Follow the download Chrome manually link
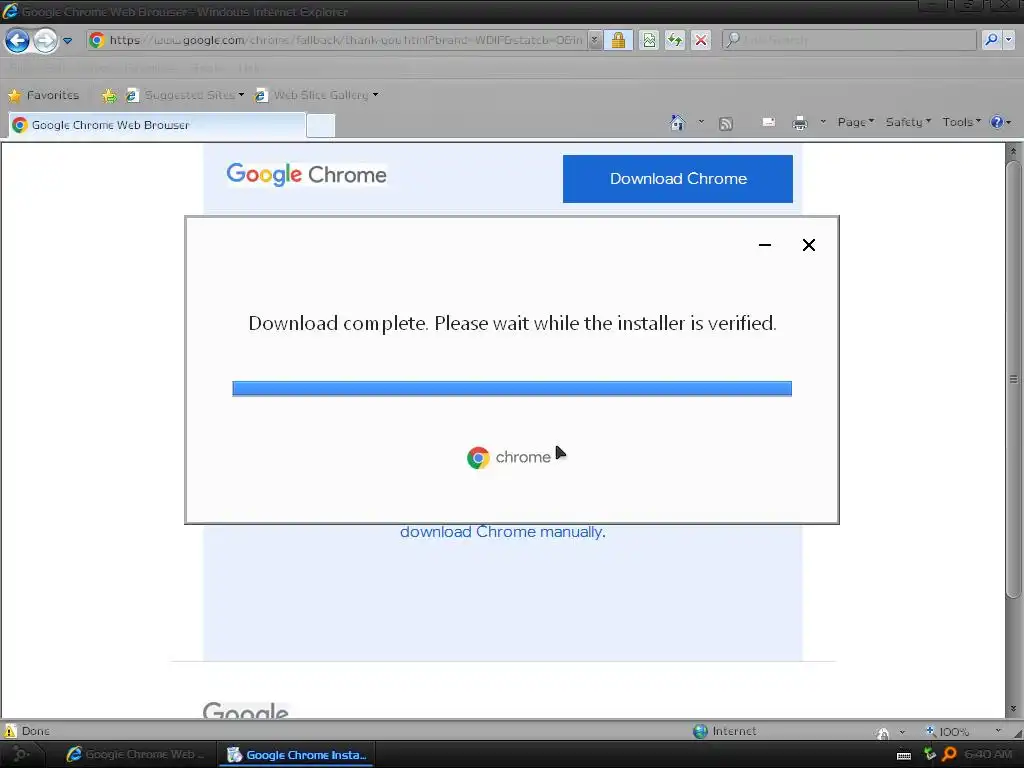This screenshot has height=768, width=1024. point(503,532)
